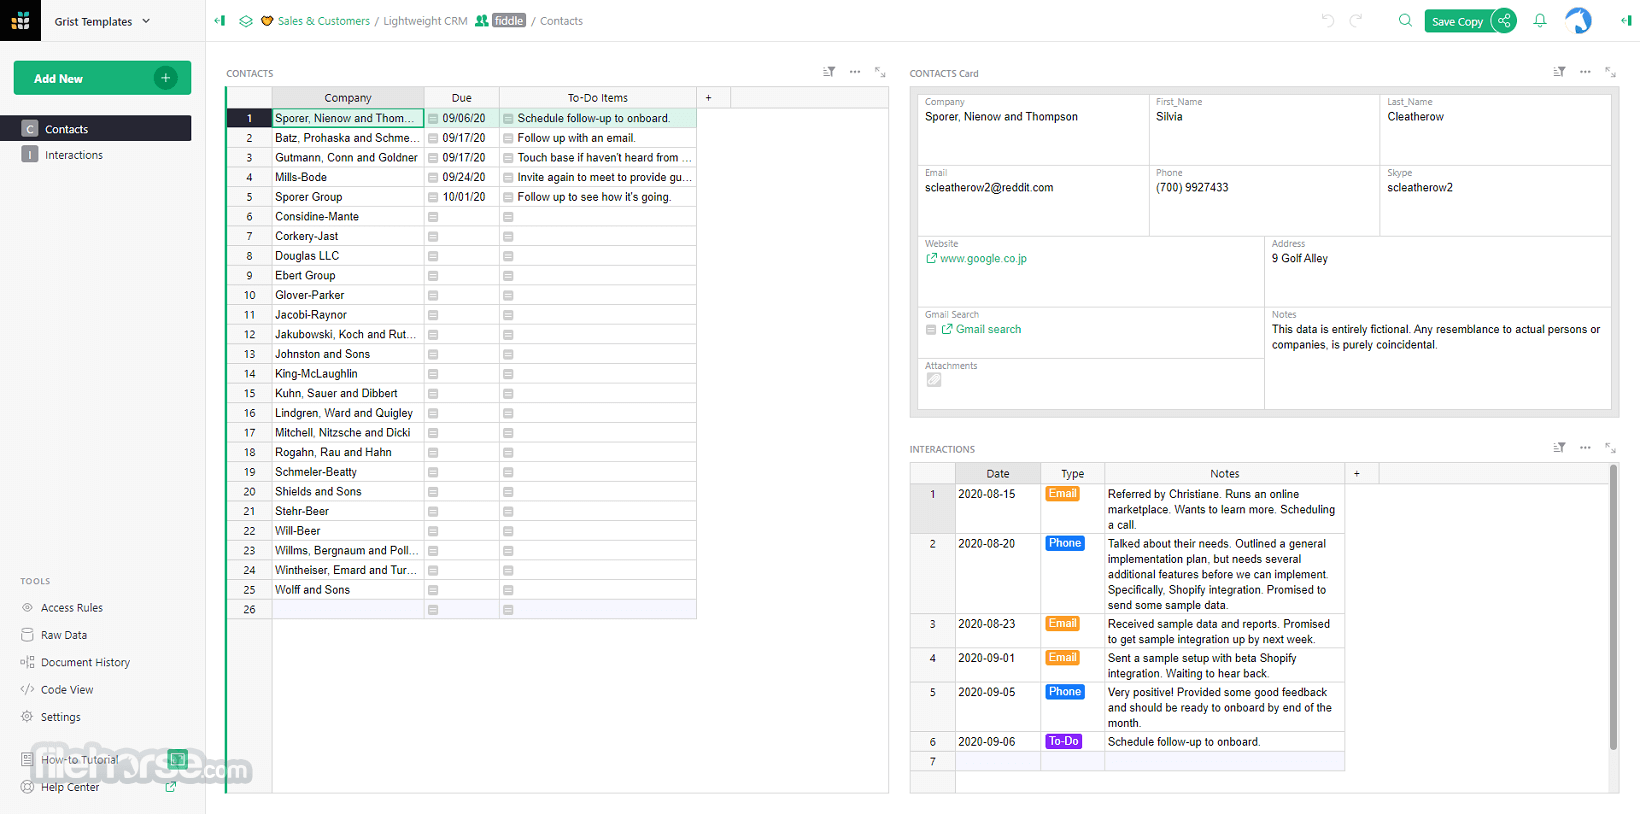The image size is (1640, 814).
Task: Click the document home layers icon
Action: click(x=245, y=20)
